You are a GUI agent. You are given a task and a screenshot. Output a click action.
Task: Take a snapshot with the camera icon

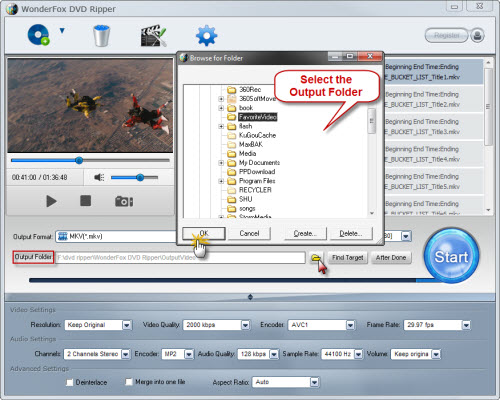(x=124, y=201)
